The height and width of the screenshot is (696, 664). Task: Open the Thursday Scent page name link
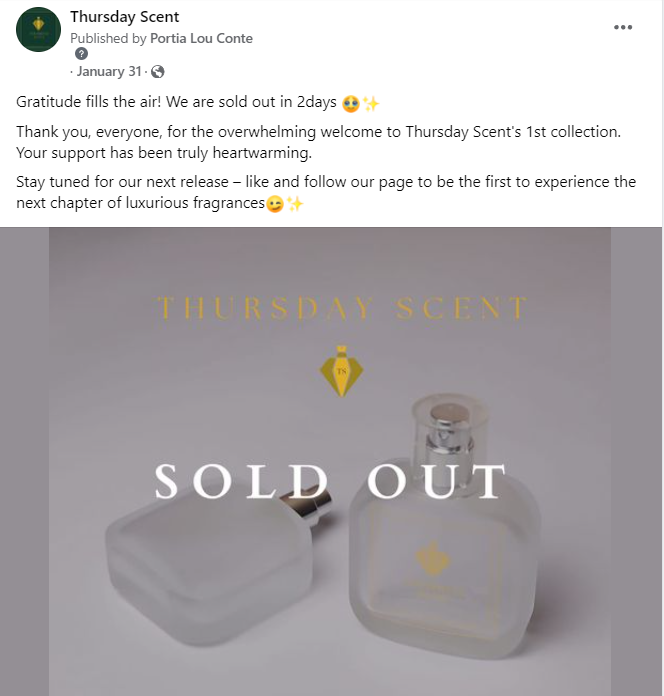(125, 17)
